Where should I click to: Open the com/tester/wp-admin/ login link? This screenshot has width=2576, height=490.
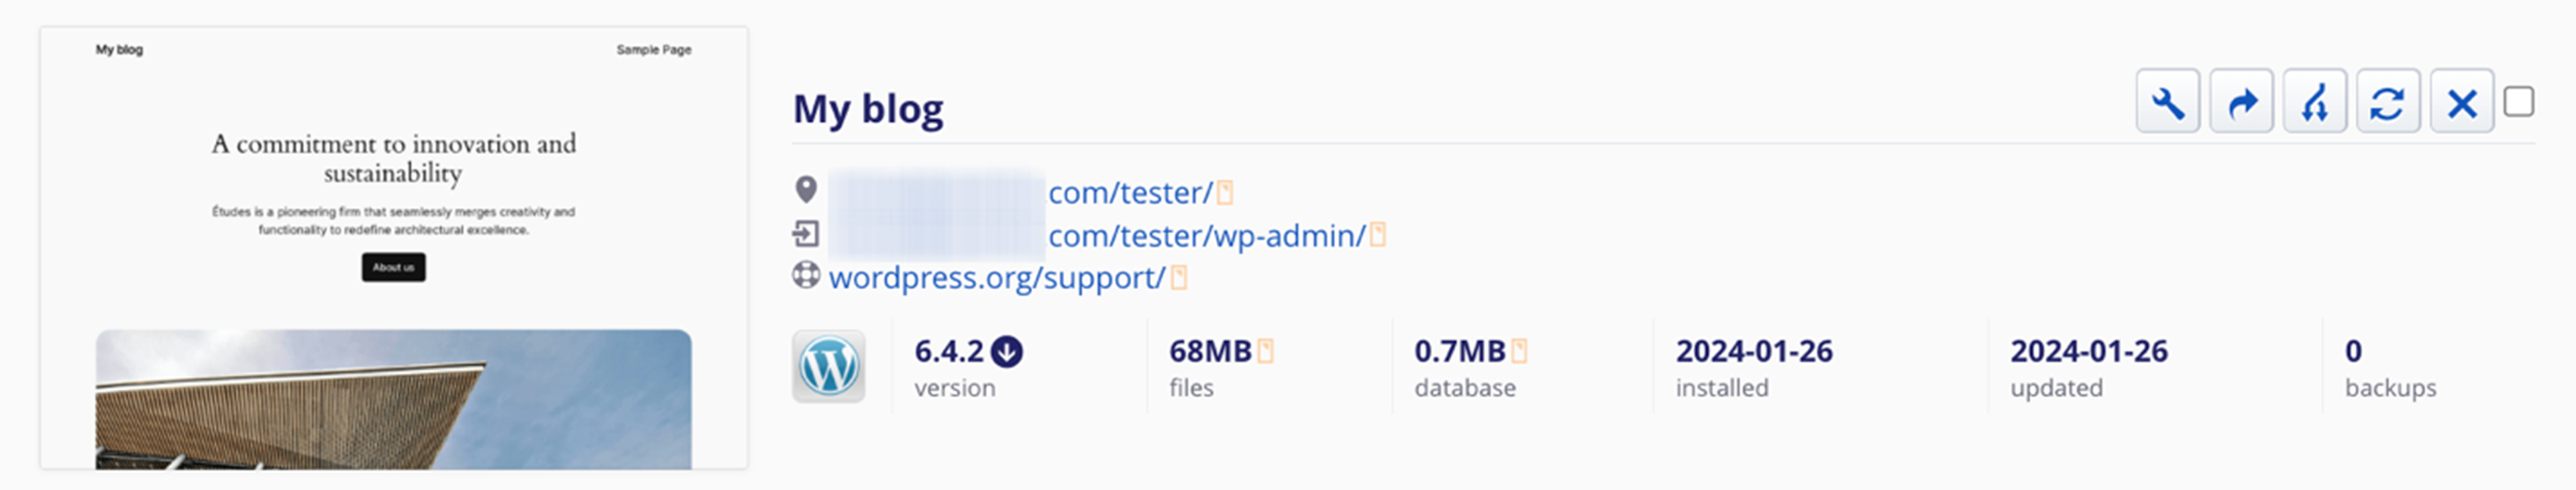pyautogui.click(x=1205, y=235)
